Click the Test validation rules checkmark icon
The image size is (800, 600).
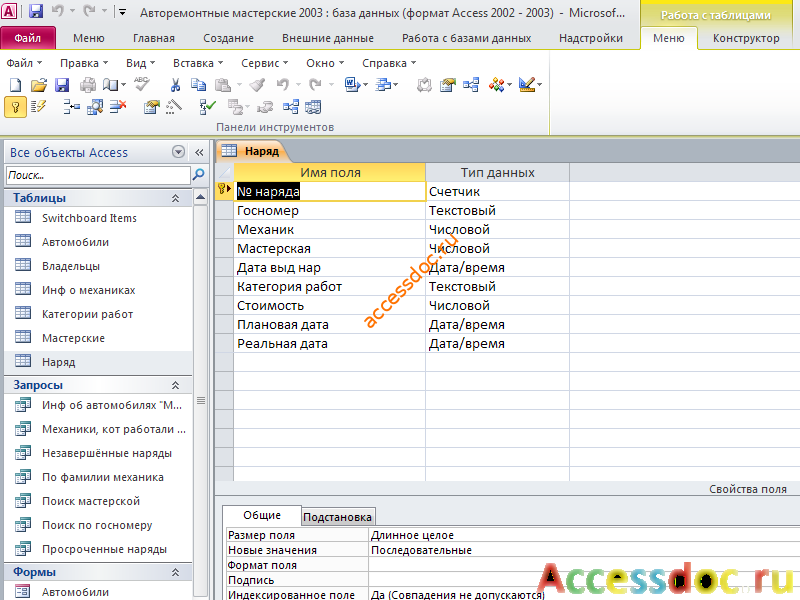(207, 107)
